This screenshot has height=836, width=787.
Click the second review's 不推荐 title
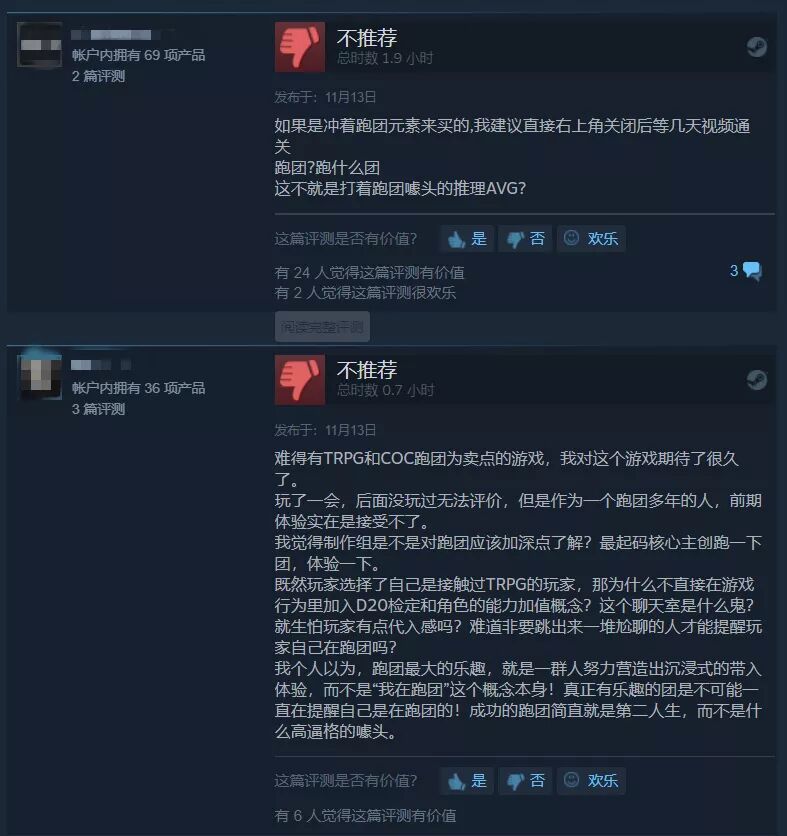pos(367,370)
